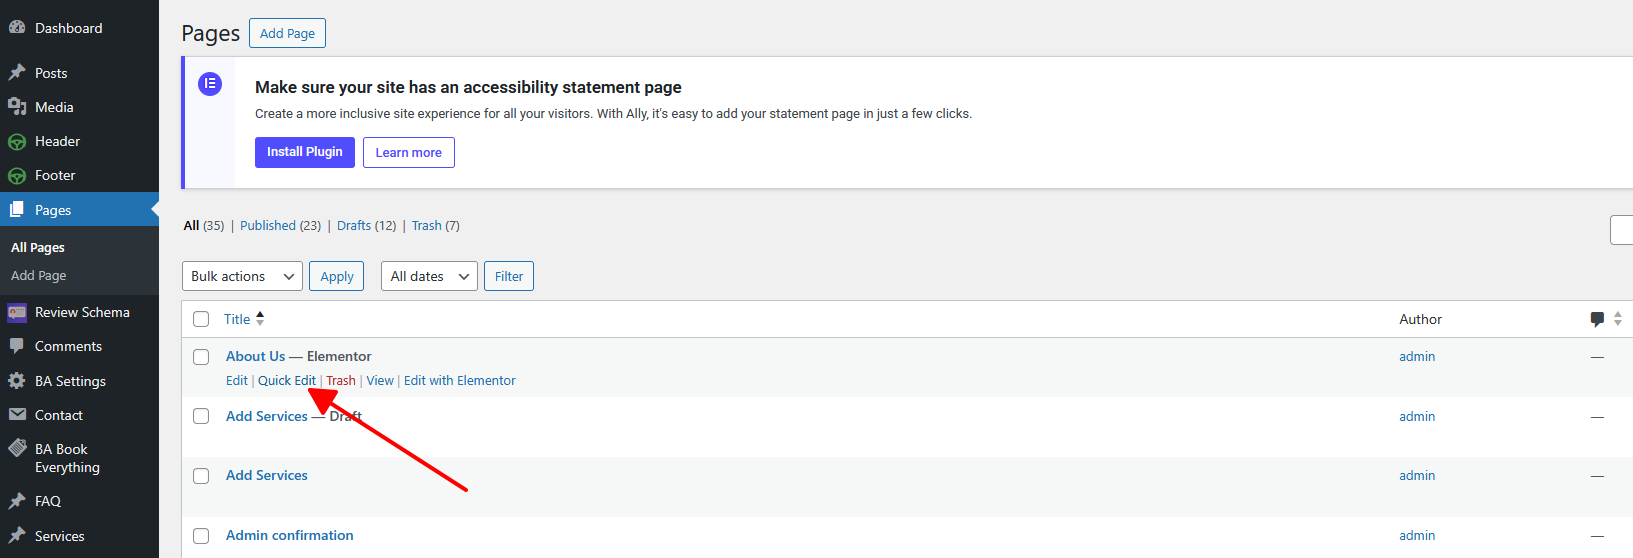Viewport: 1633px width, 558px height.
Task: Switch to the Drafts (12) view
Action: (366, 226)
